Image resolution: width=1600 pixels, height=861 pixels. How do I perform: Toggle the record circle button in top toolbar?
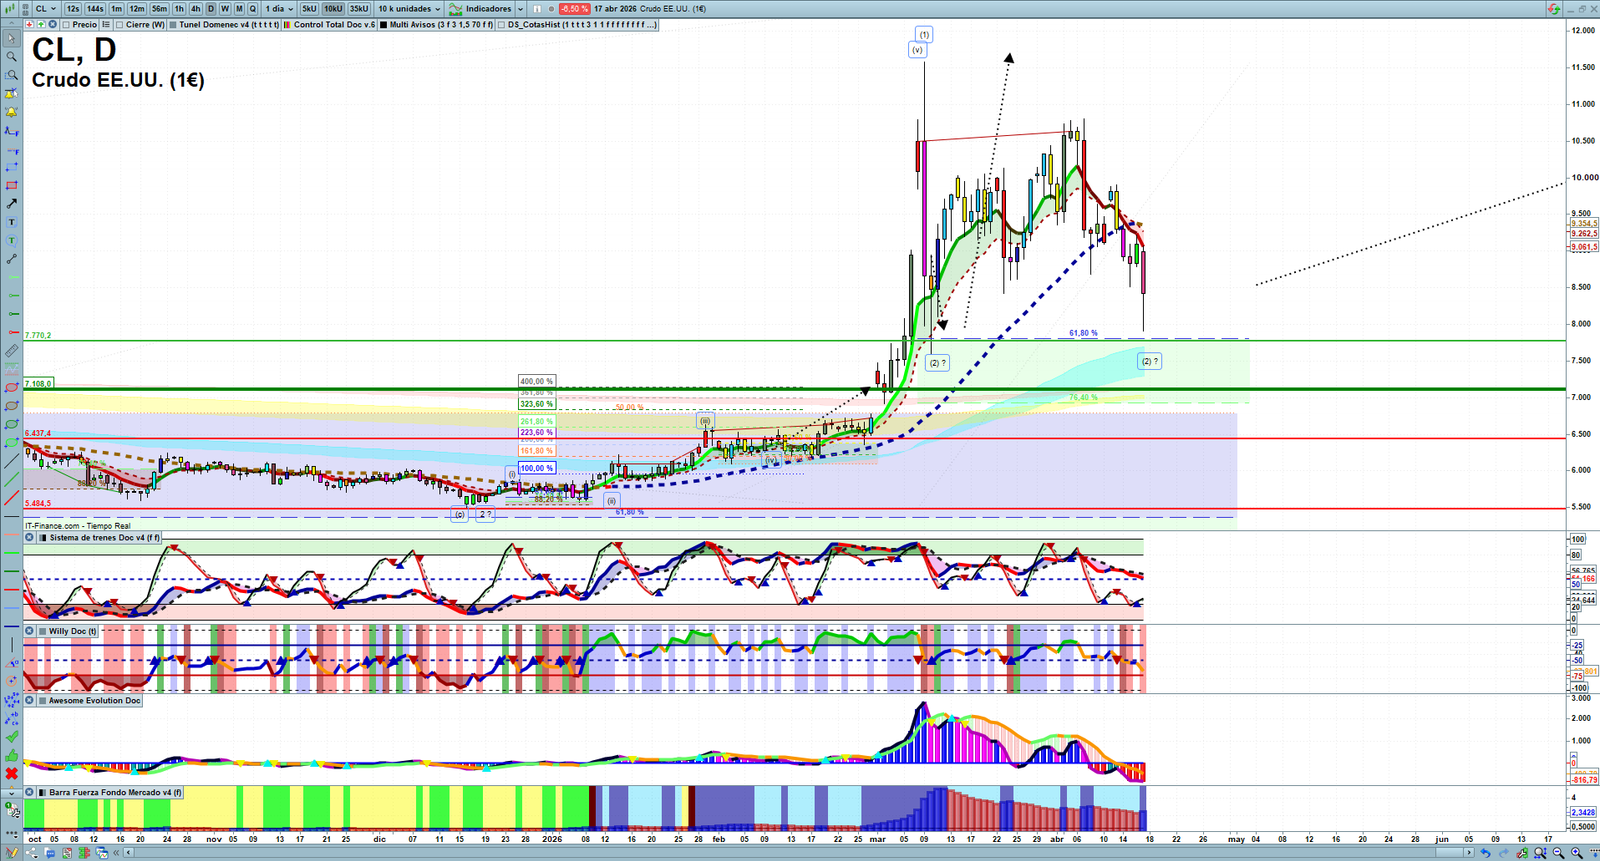pos(550,9)
